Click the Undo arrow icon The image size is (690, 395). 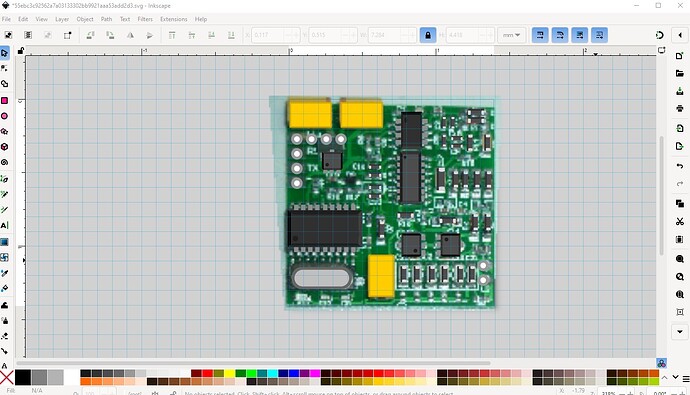pos(679,166)
